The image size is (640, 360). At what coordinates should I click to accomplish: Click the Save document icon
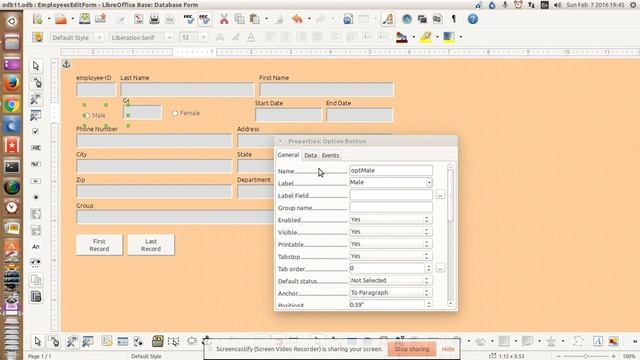pos(84,19)
